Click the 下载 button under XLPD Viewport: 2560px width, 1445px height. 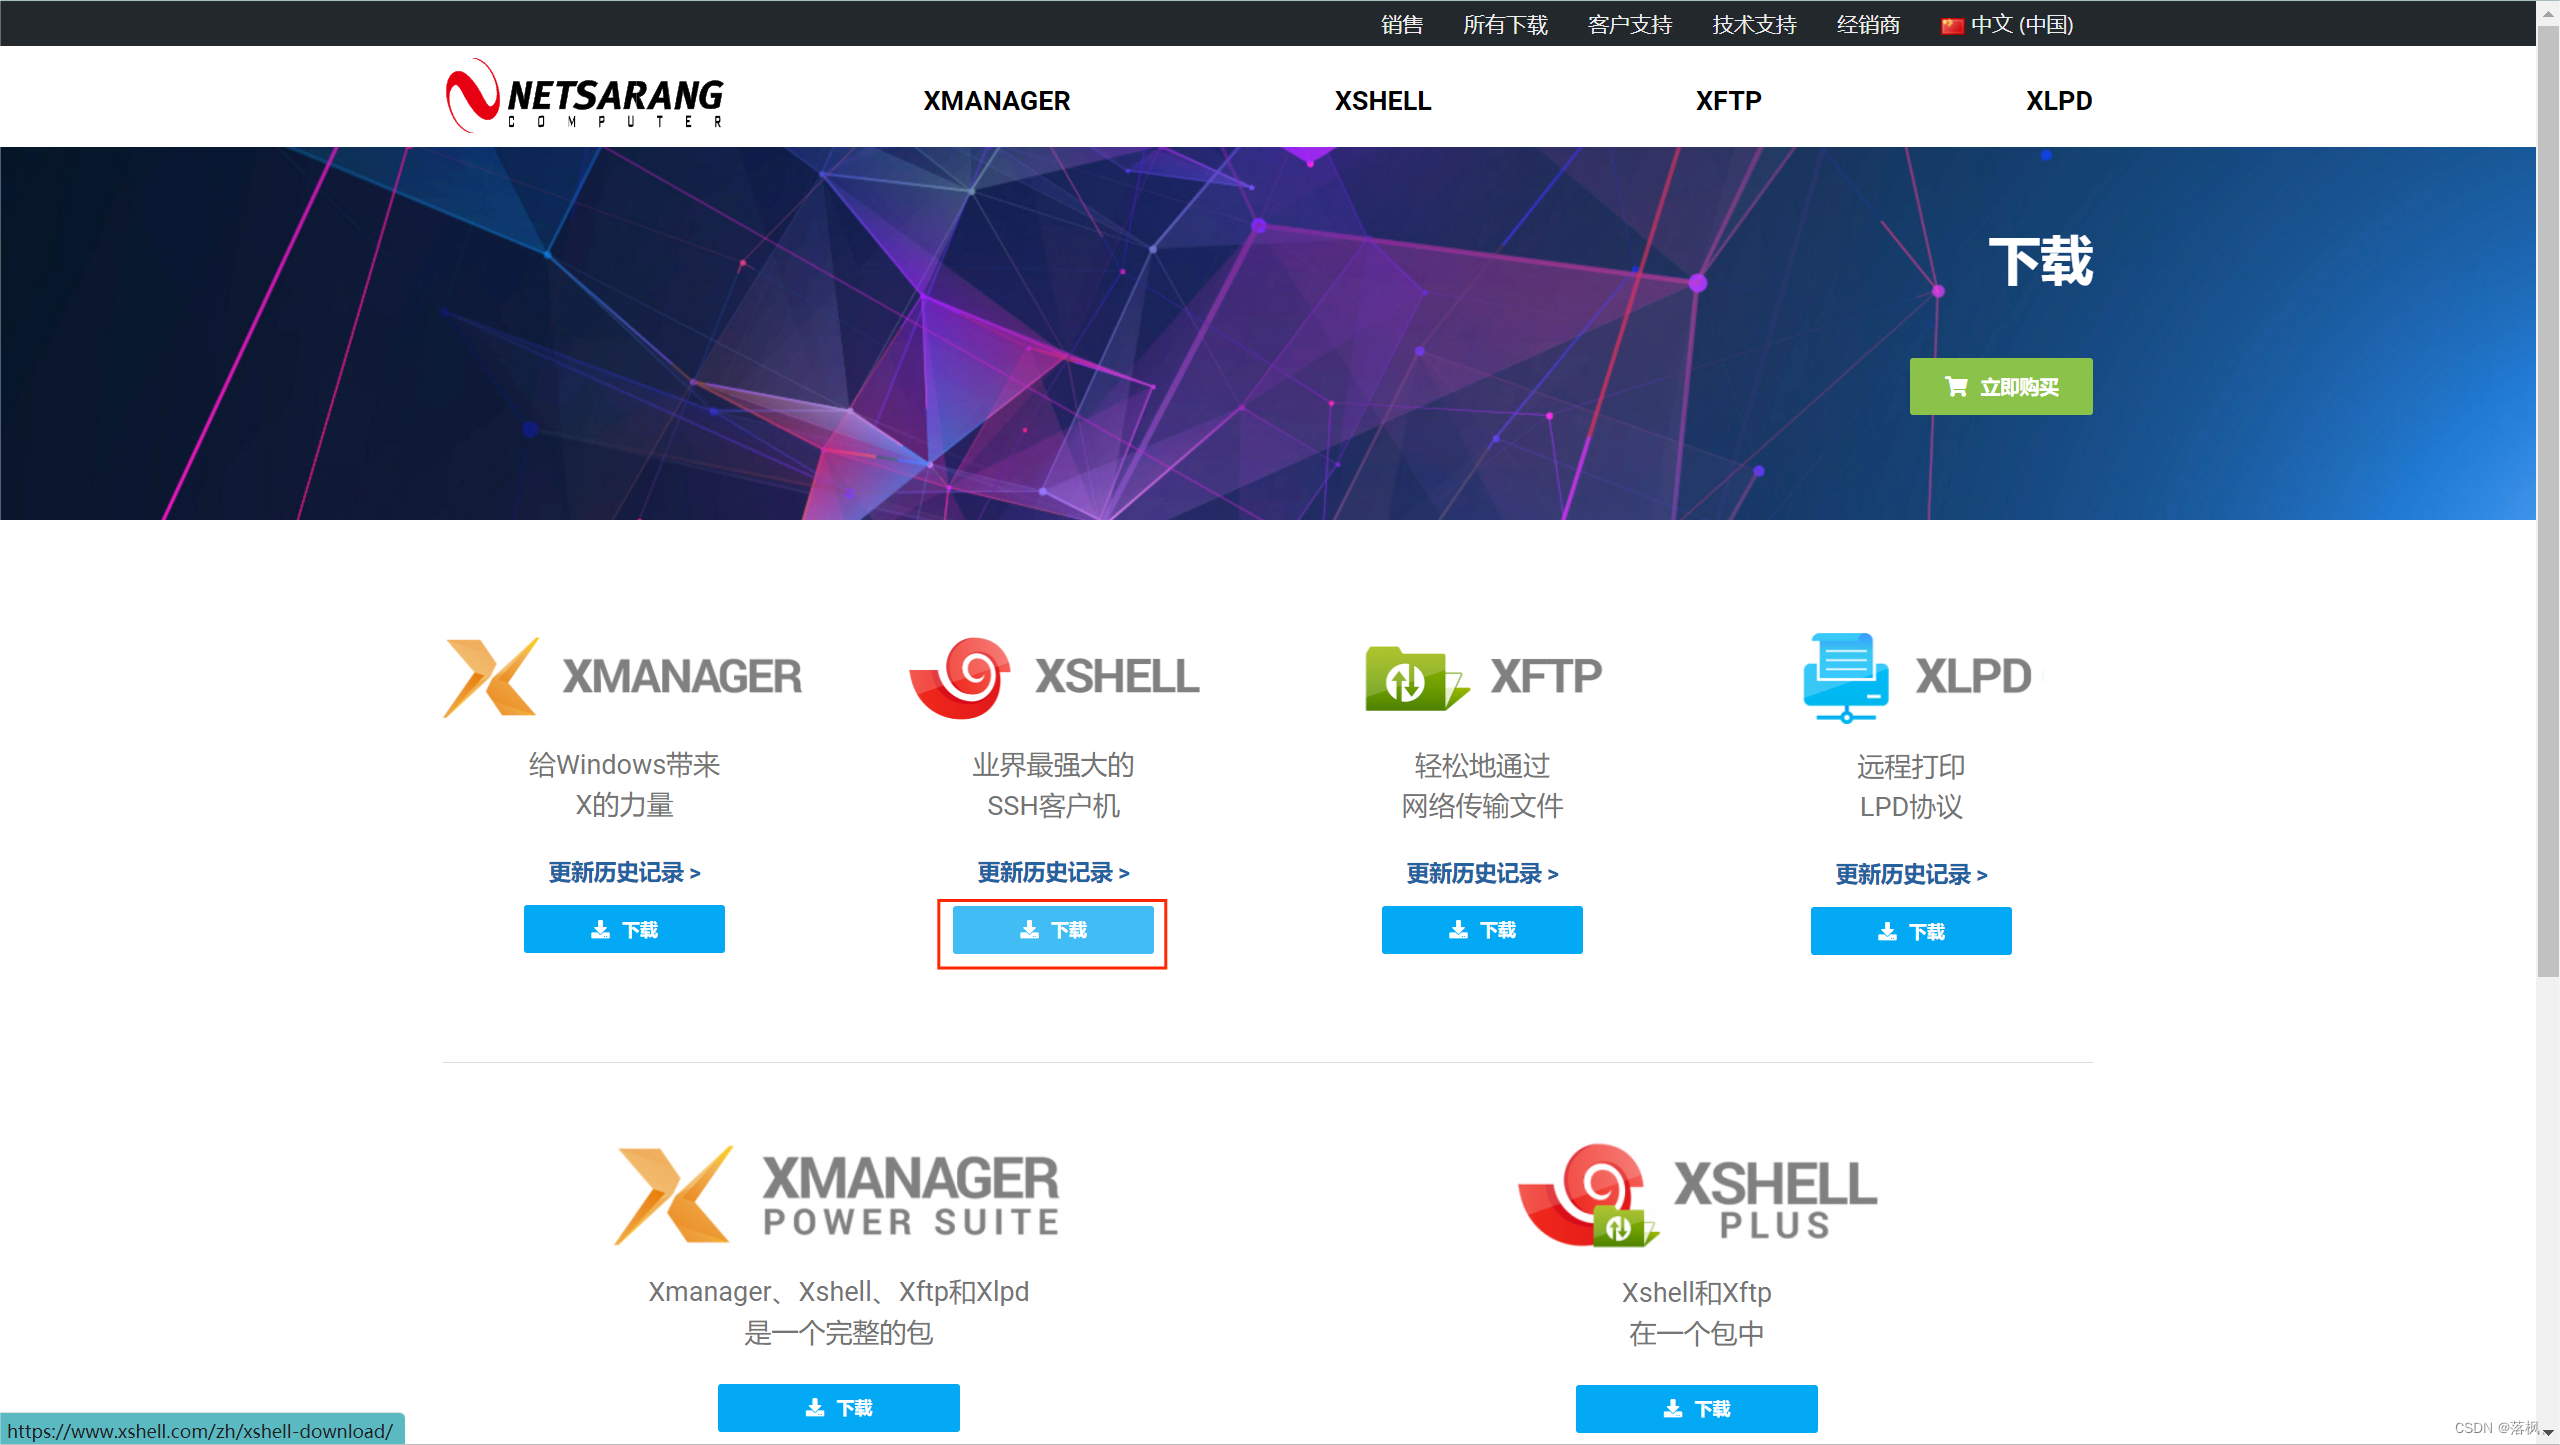pyautogui.click(x=1911, y=931)
